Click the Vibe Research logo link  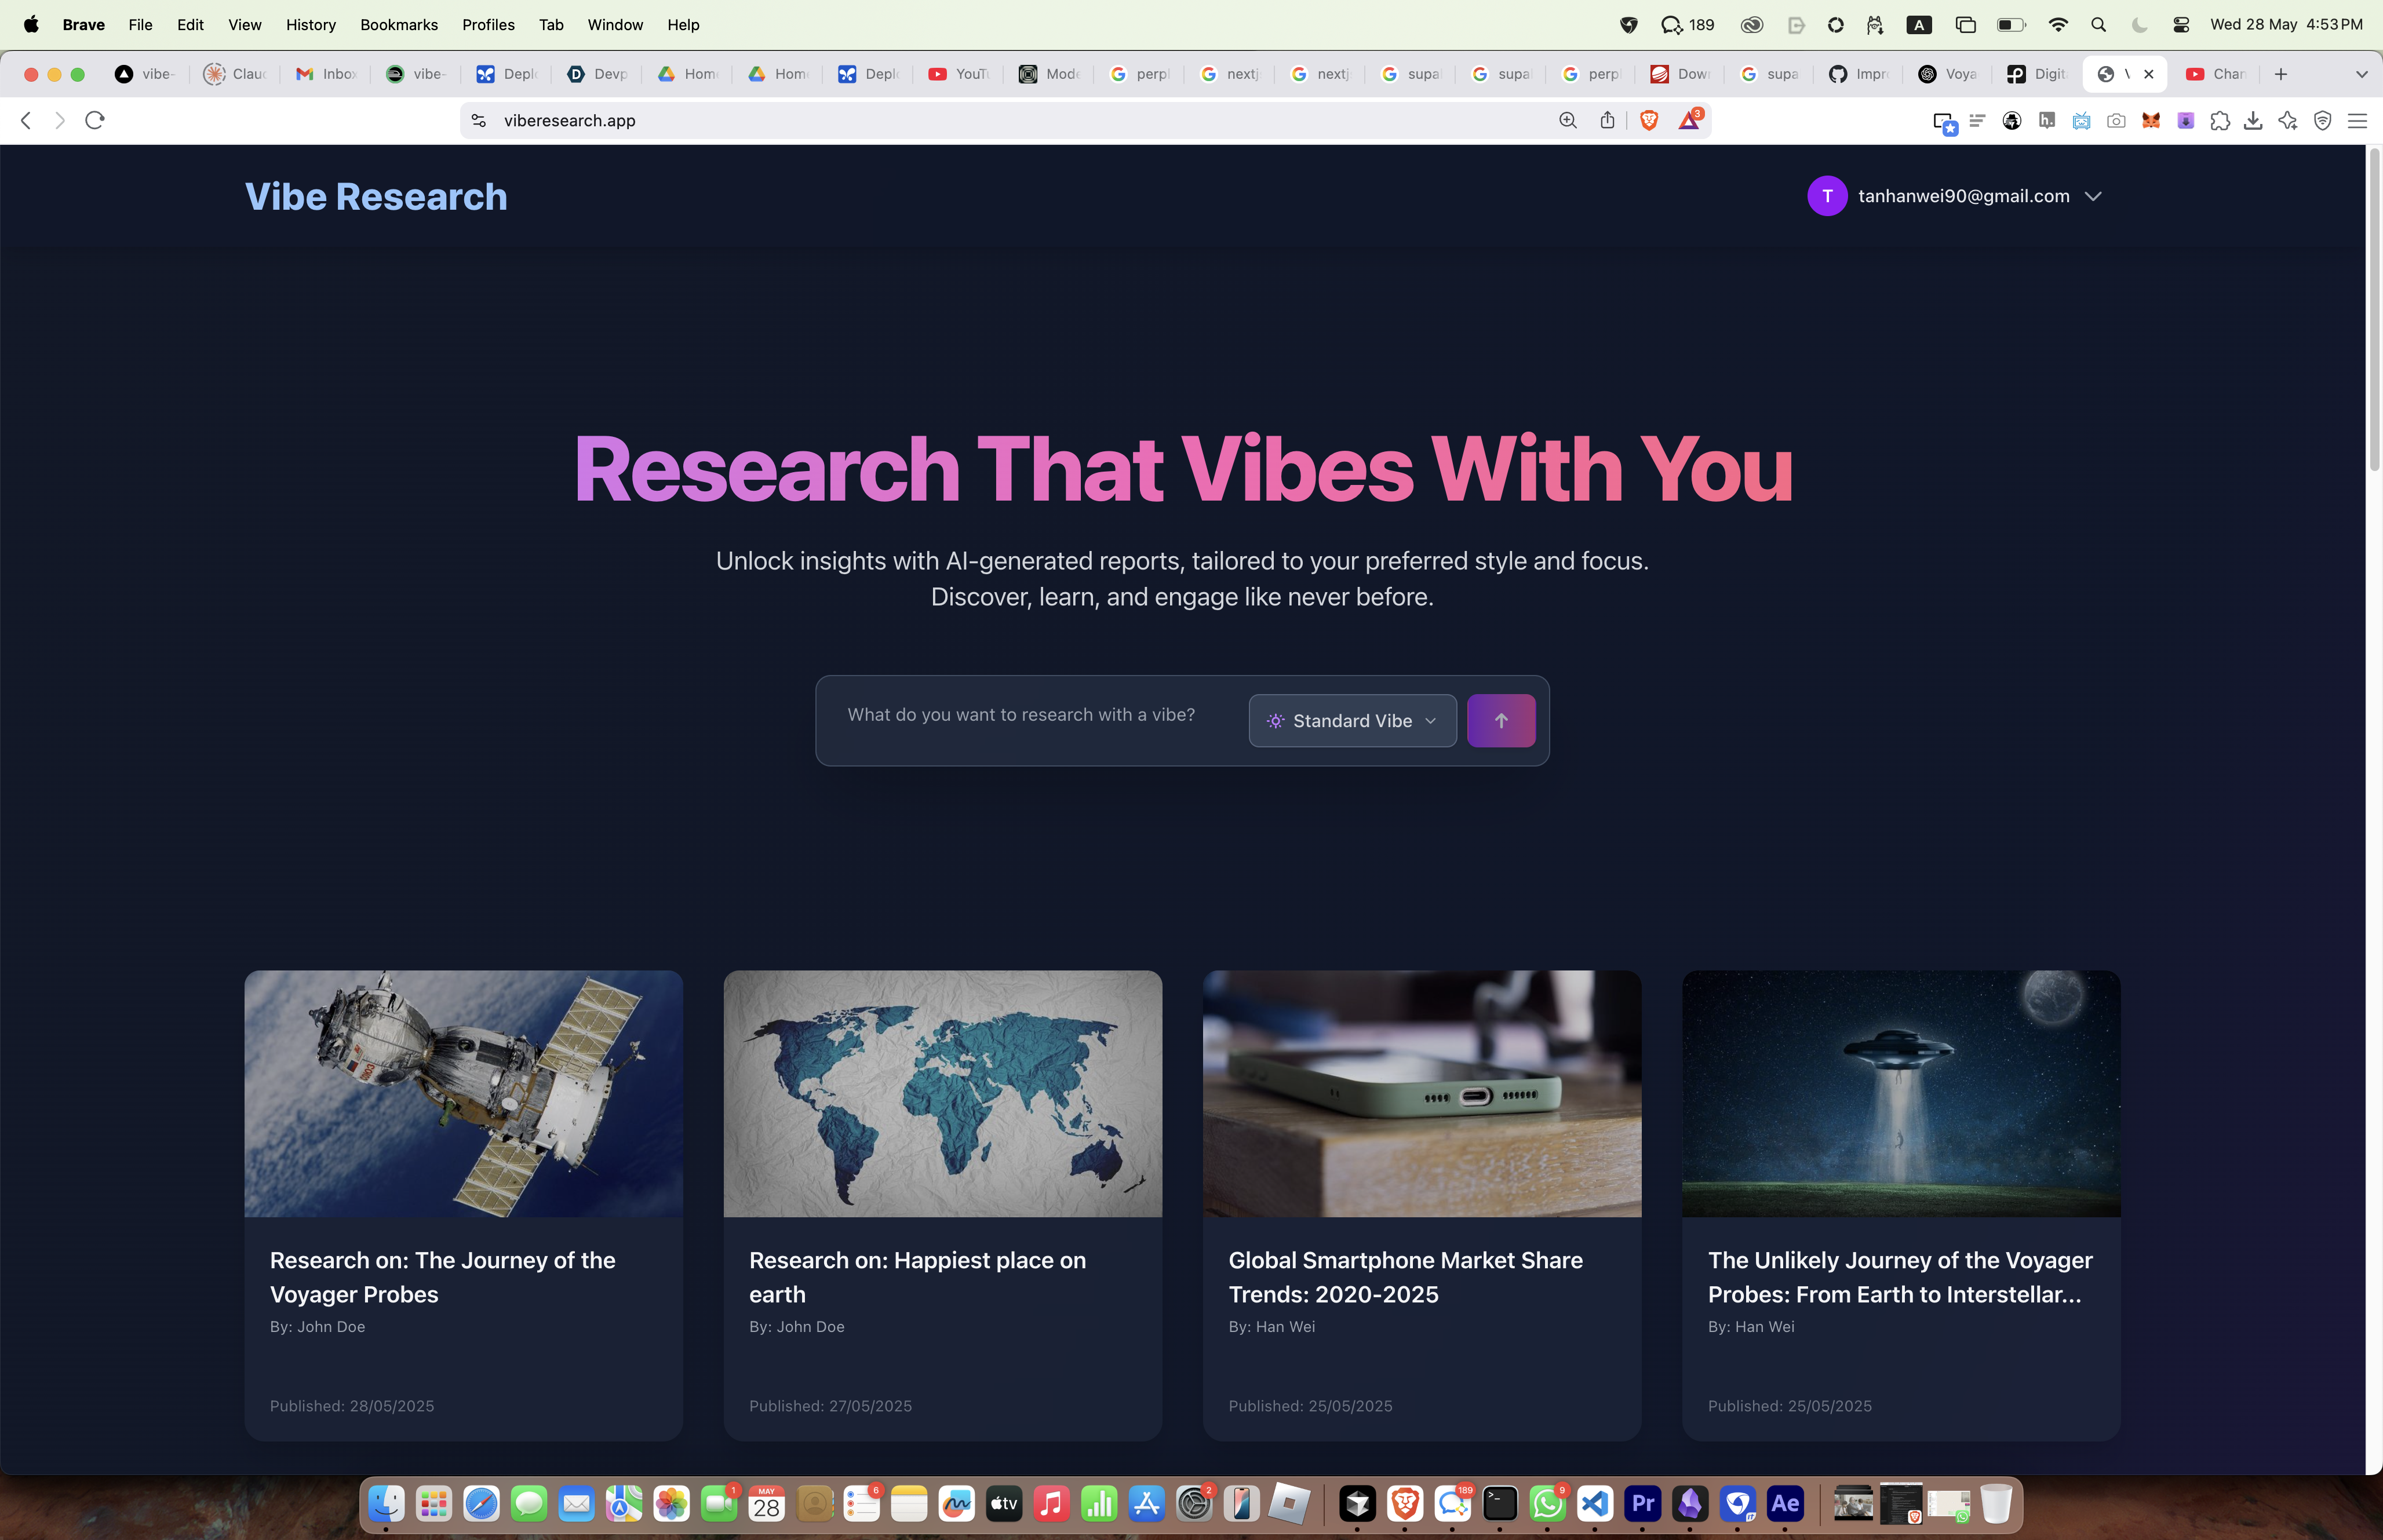376,197
